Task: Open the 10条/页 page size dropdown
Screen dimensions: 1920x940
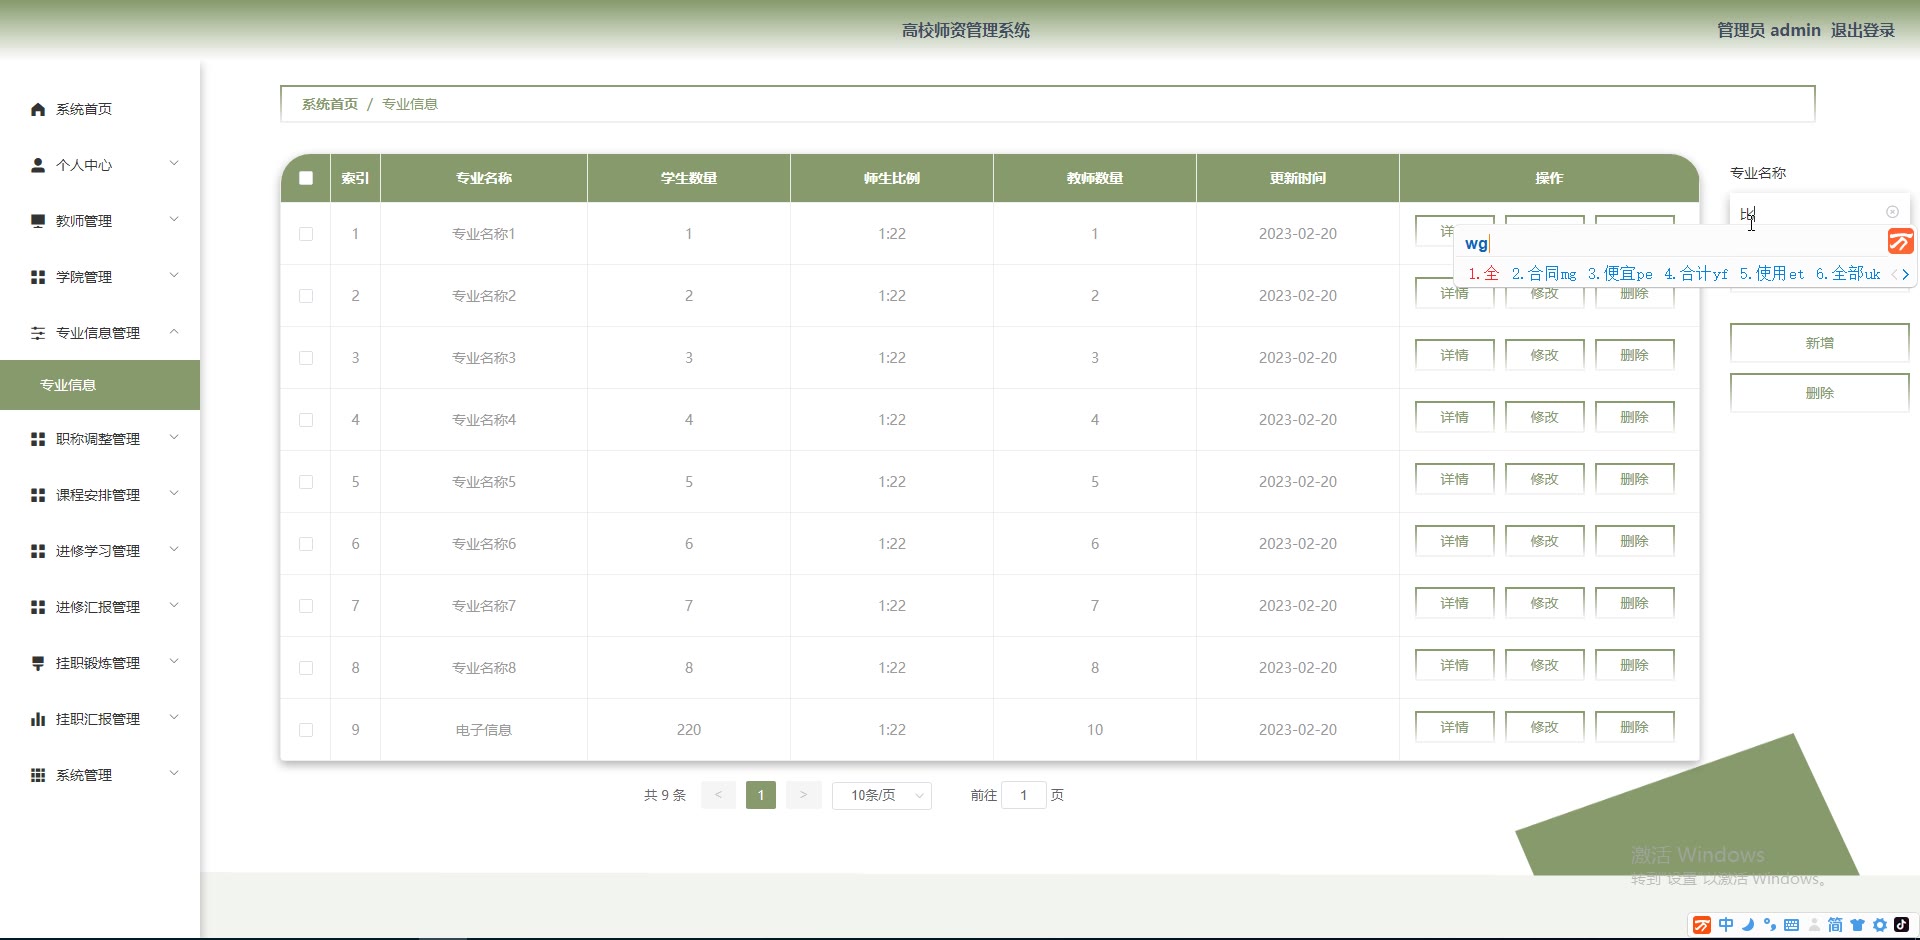Action: pyautogui.click(x=882, y=795)
